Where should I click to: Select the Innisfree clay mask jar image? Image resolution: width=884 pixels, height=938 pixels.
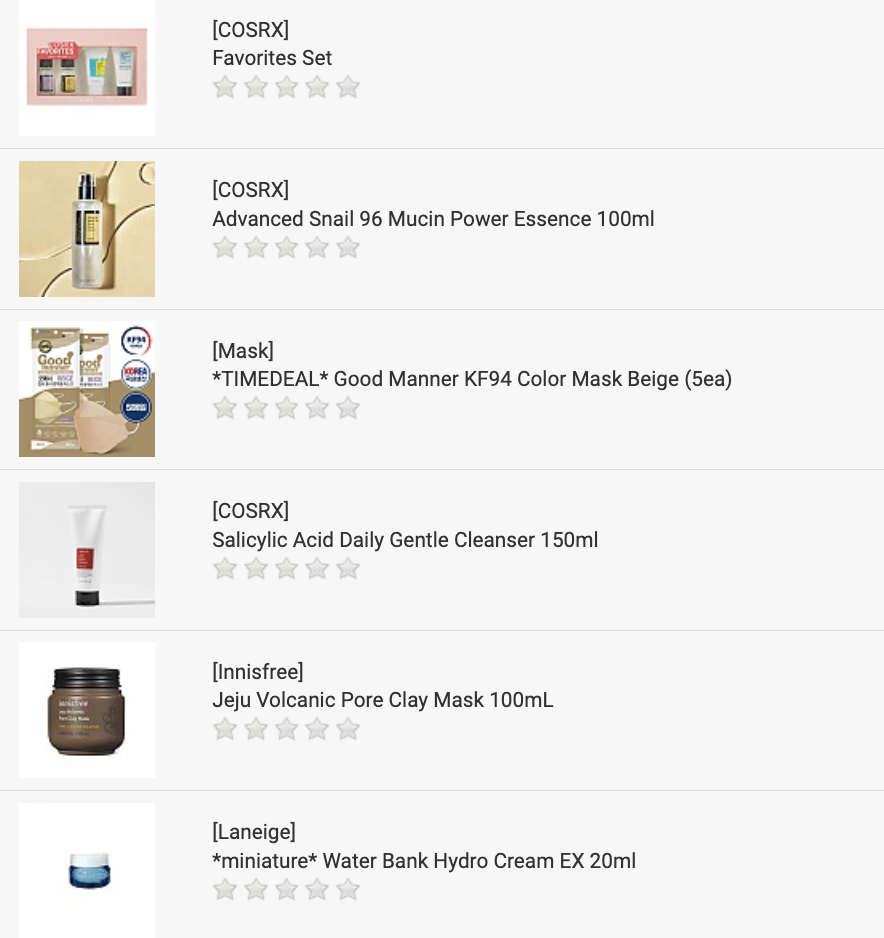click(x=87, y=710)
